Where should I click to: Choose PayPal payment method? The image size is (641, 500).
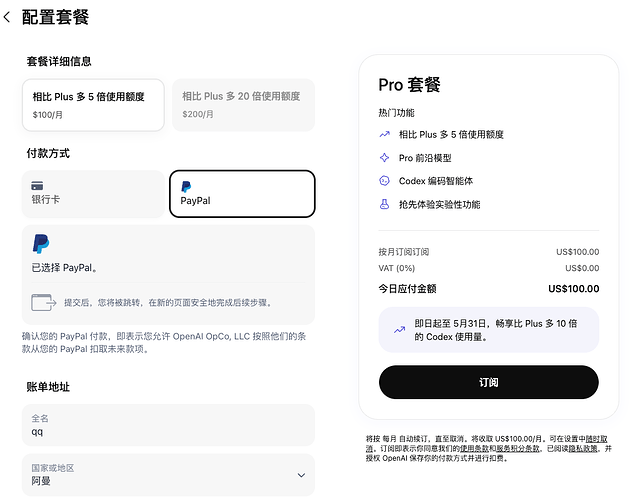[x=242, y=194]
